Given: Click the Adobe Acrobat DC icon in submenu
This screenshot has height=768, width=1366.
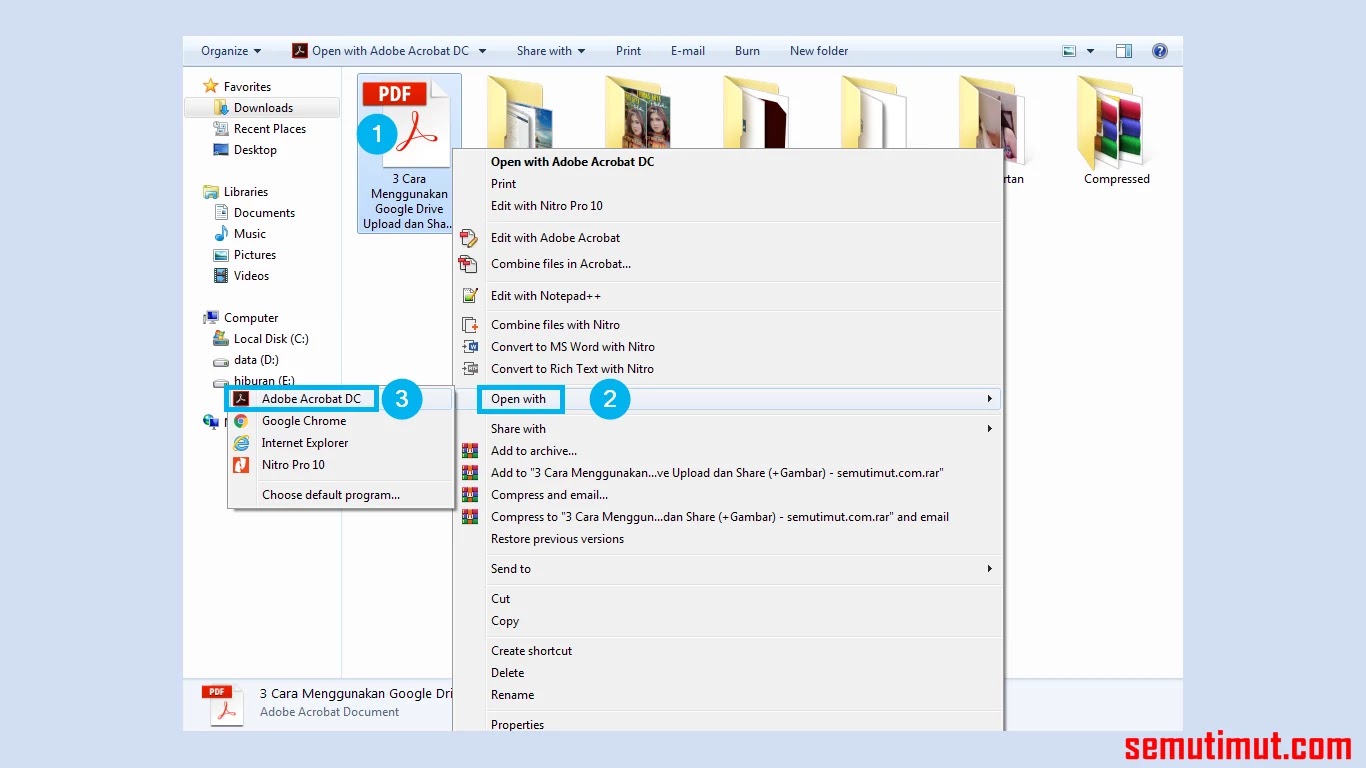Looking at the screenshot, I should coord(240,399).
